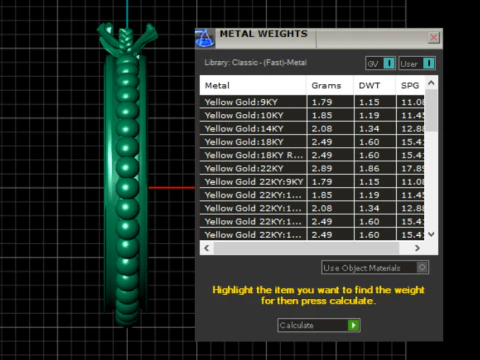Select the Yellow Gold:22KY row
Viewport: 480px width, 360px height.
[312, 169]
